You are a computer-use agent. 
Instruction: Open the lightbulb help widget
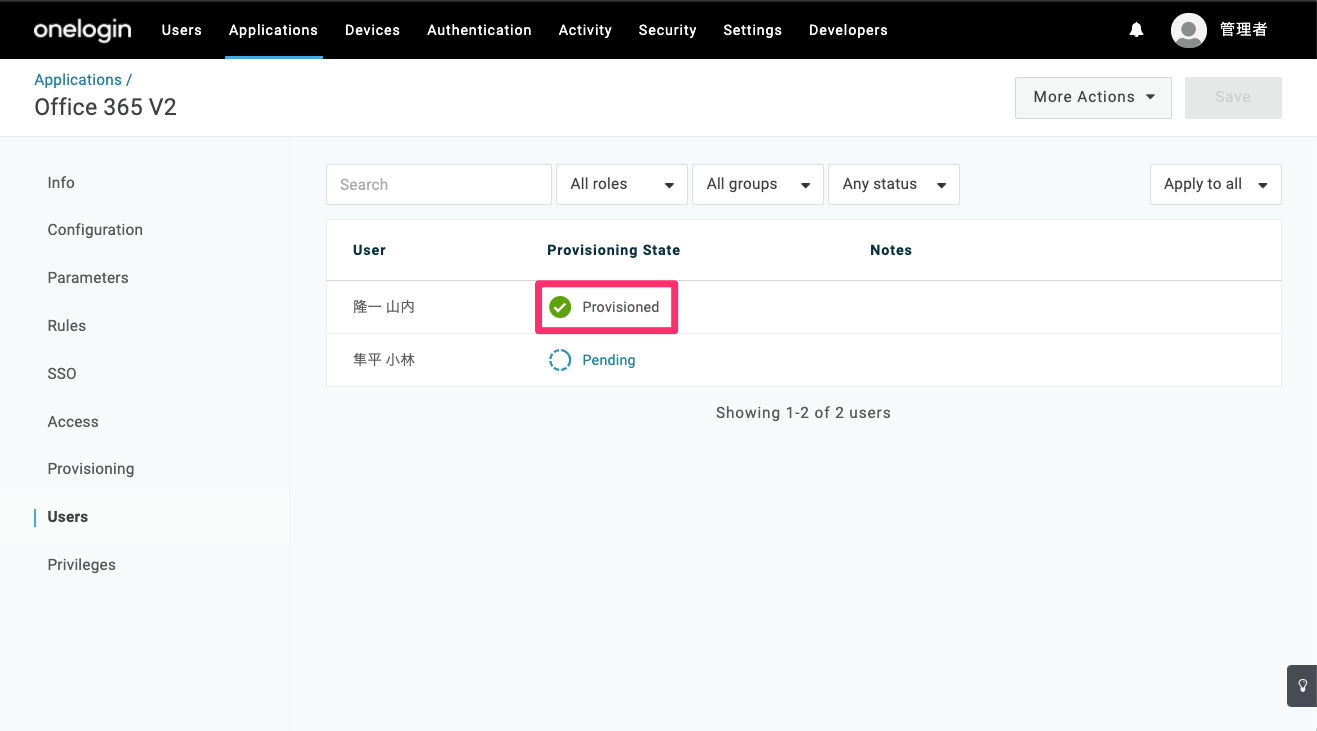click(1302, 686)
